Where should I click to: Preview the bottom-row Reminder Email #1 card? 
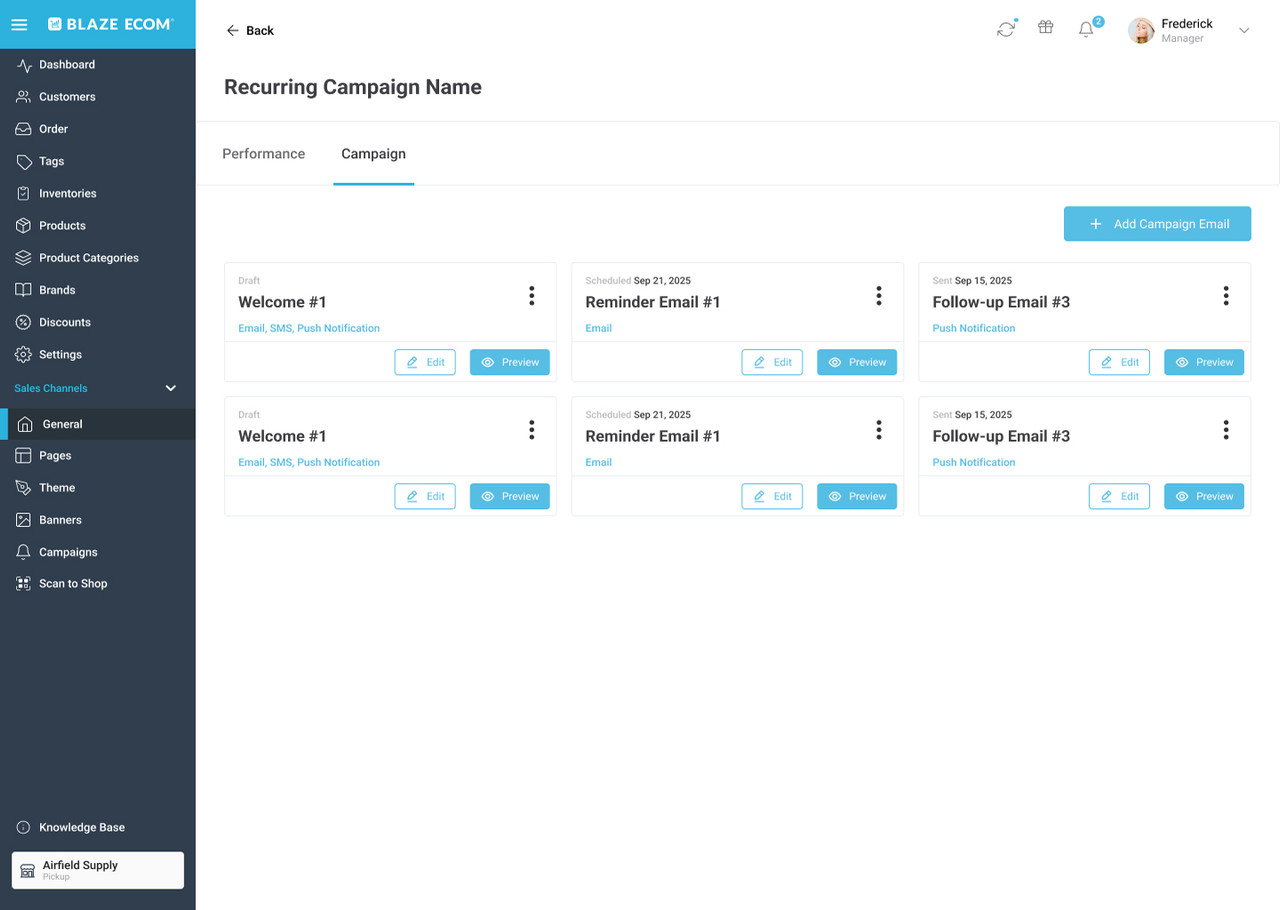point(857,496)
